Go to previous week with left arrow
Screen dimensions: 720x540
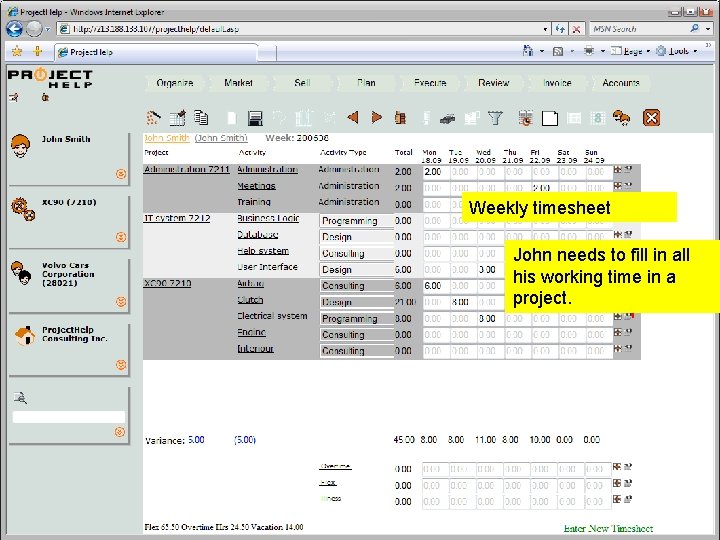click(x=353, y=118)
